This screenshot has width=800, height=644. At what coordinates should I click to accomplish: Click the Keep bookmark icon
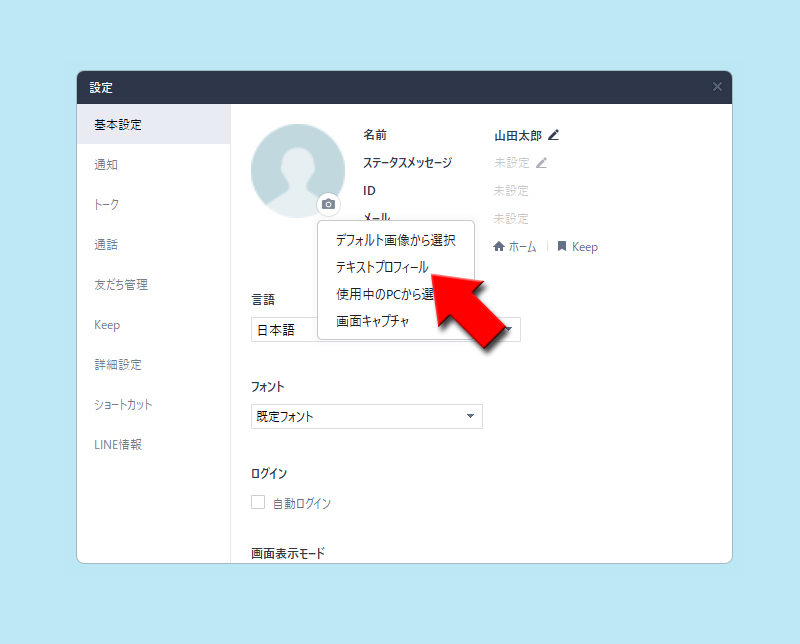point(563,246)
